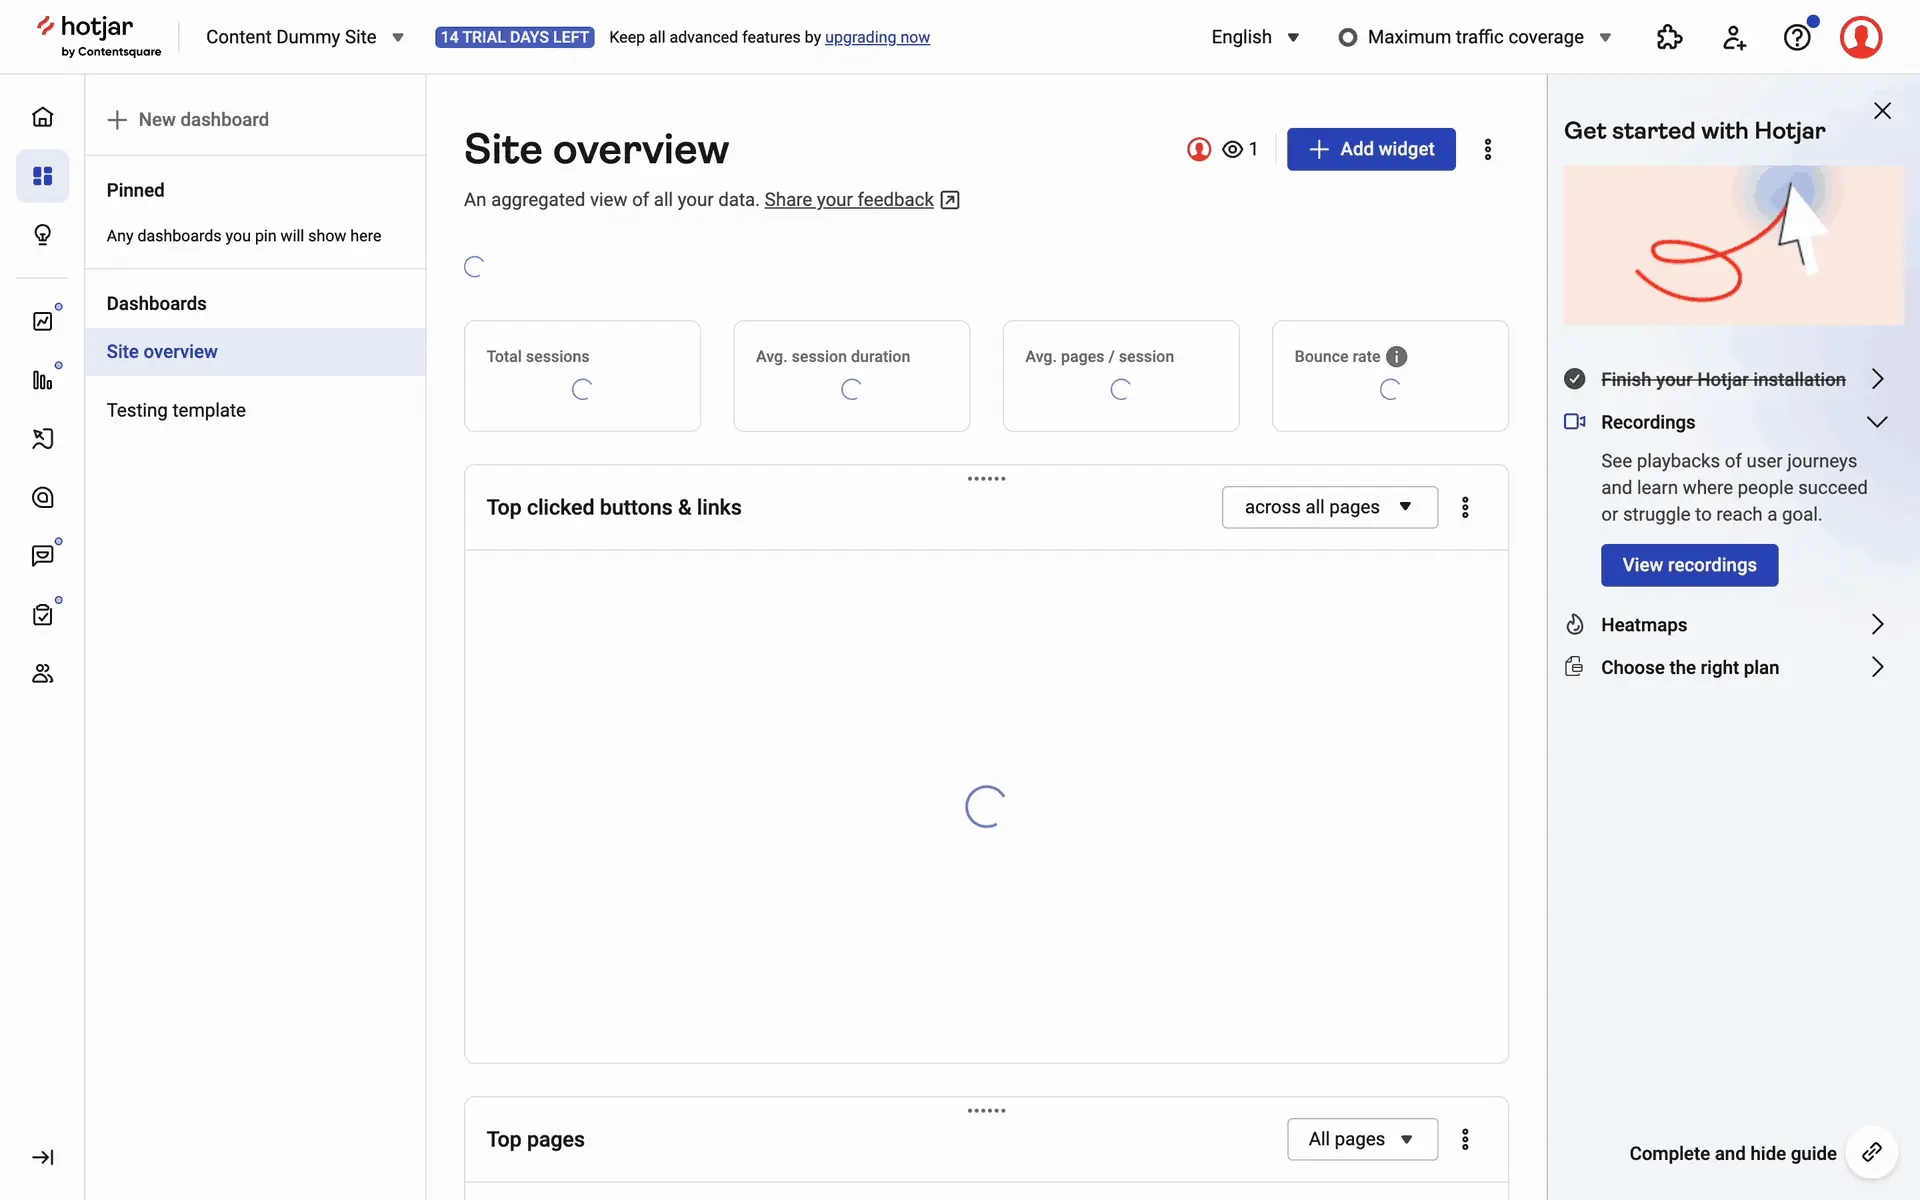
Task: Open the Content Dummy Site dropdown
Action: click(304, 37)
